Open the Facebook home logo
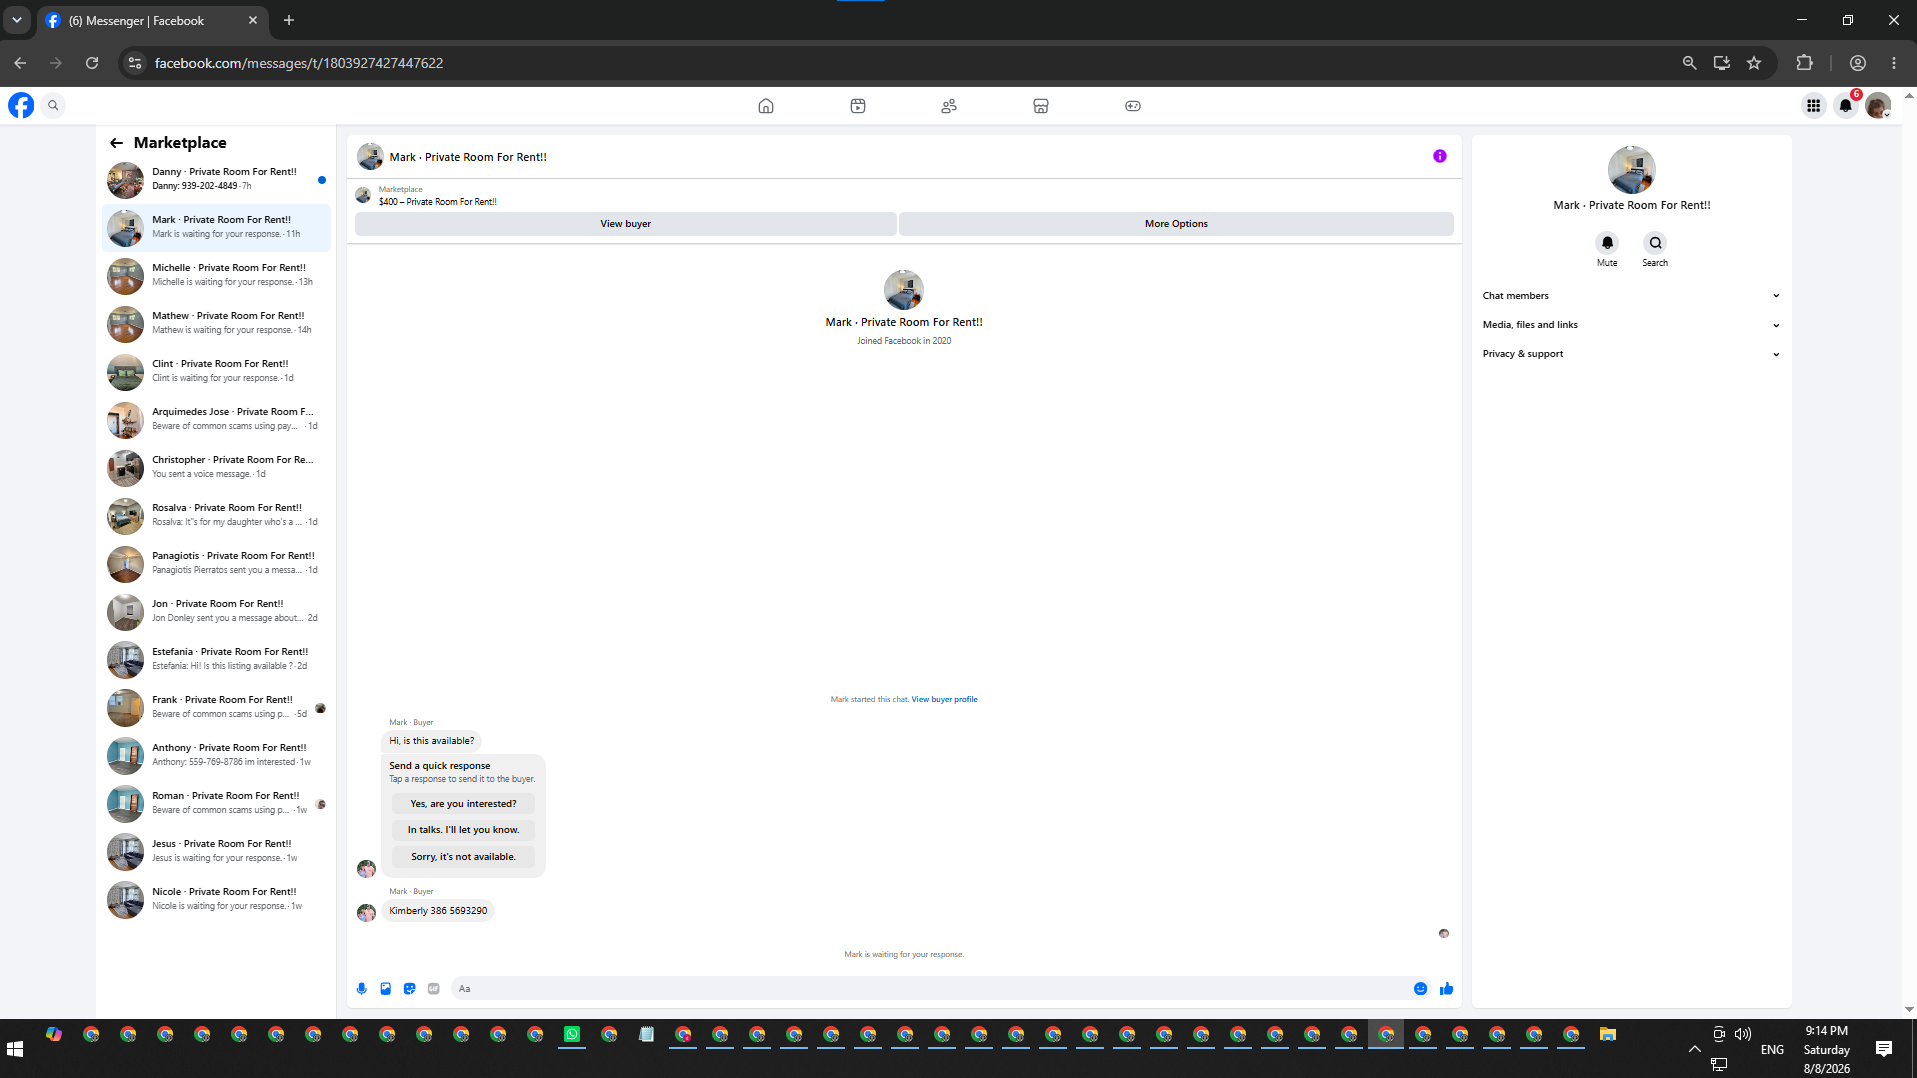1917x1078 pixels. coord(21,105)
